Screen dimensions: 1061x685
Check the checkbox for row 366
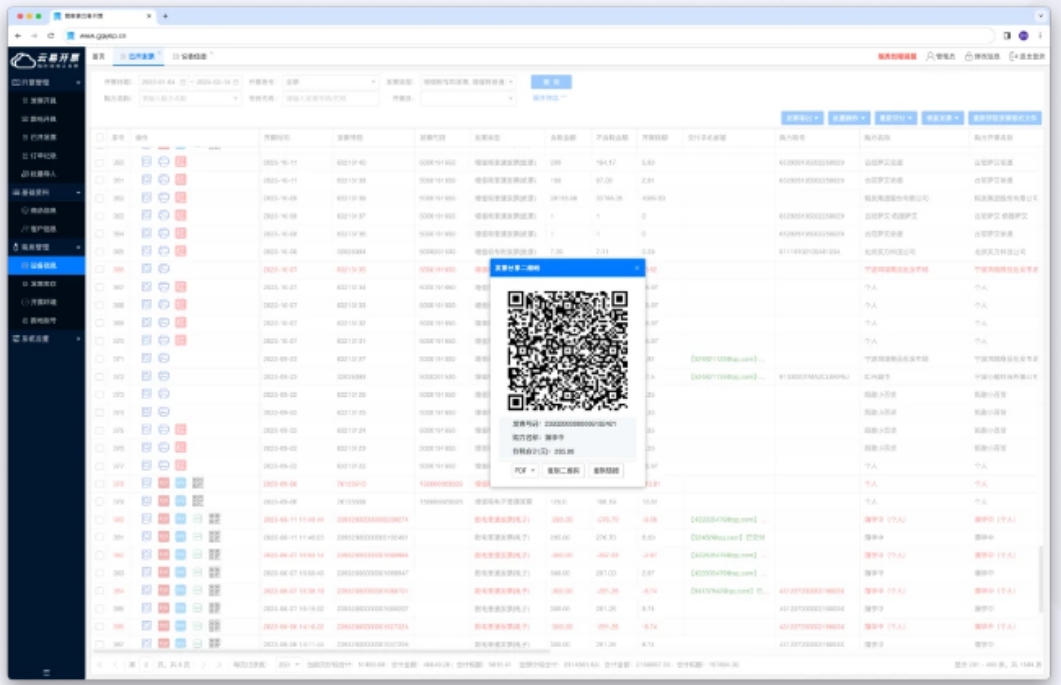[x=99, y=269]
